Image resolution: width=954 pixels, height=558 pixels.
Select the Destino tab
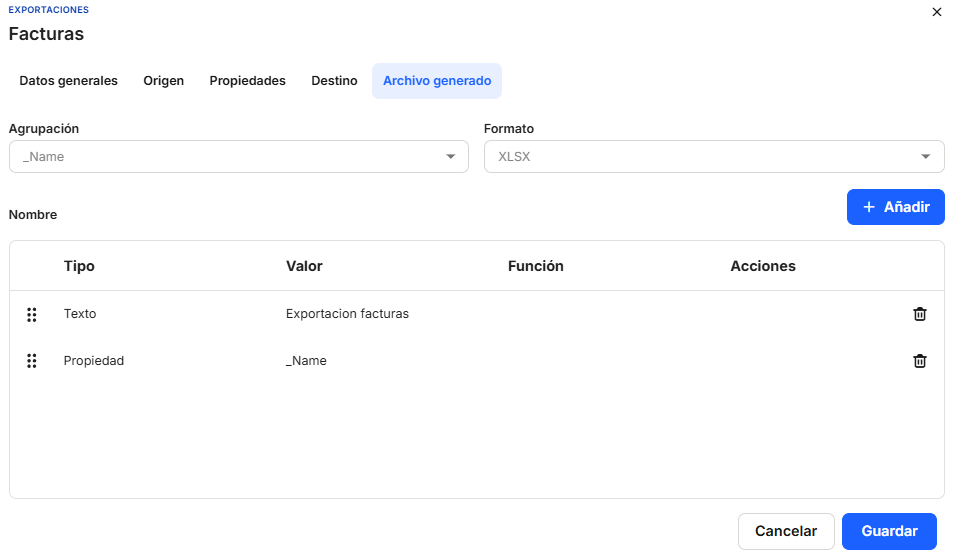tap(334, 81)
